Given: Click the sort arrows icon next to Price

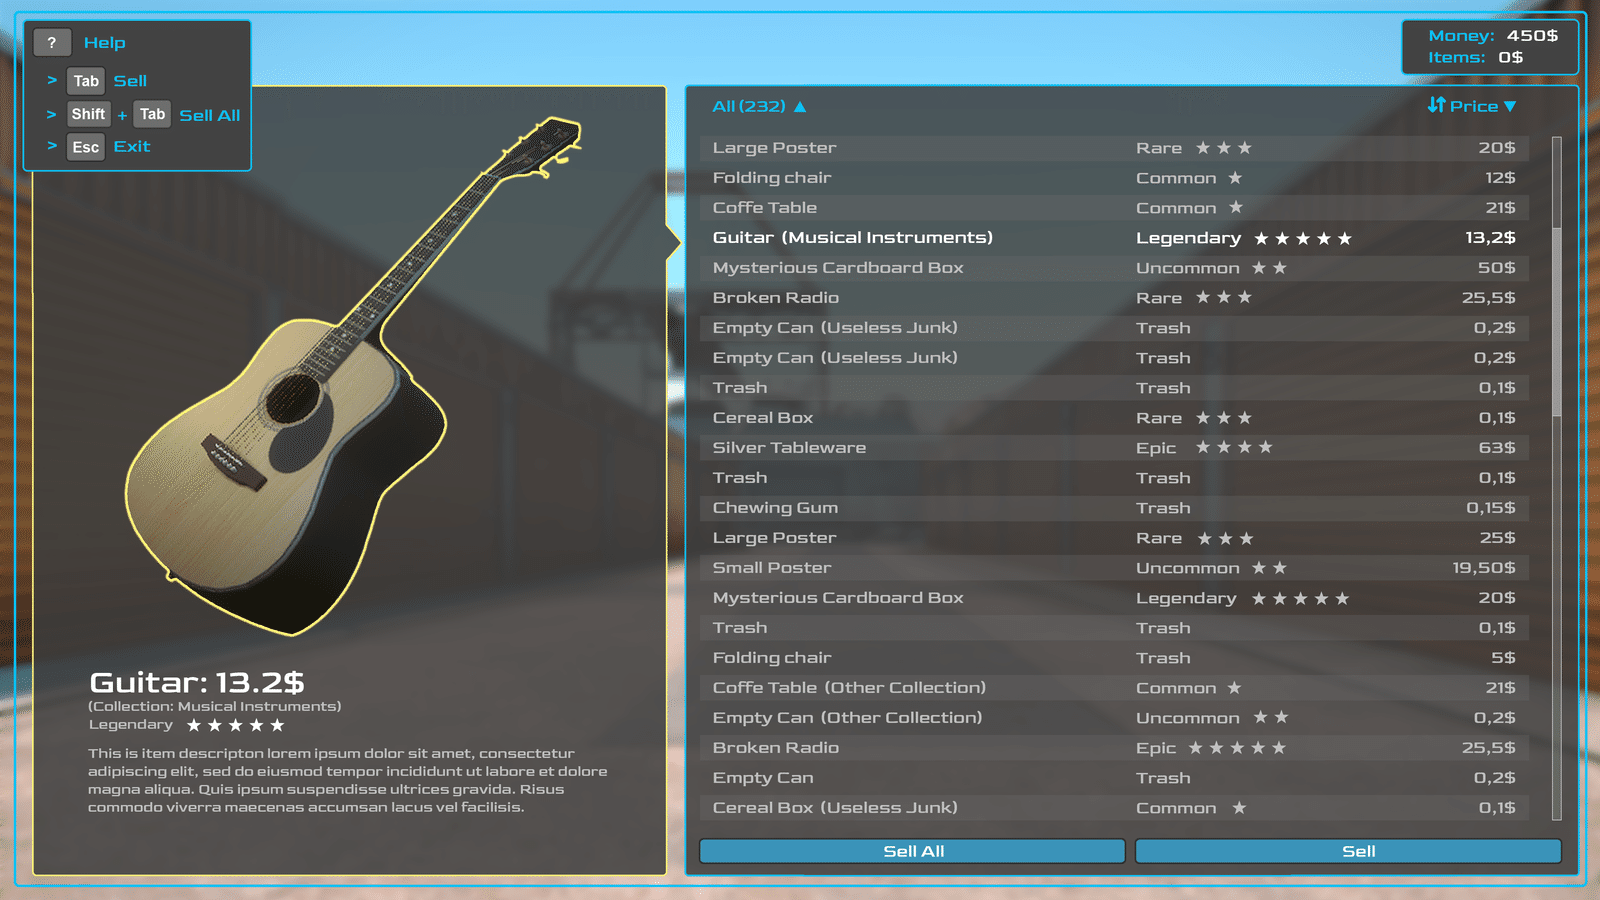Looking at the screenshot, I should [x=1436, y=105].
